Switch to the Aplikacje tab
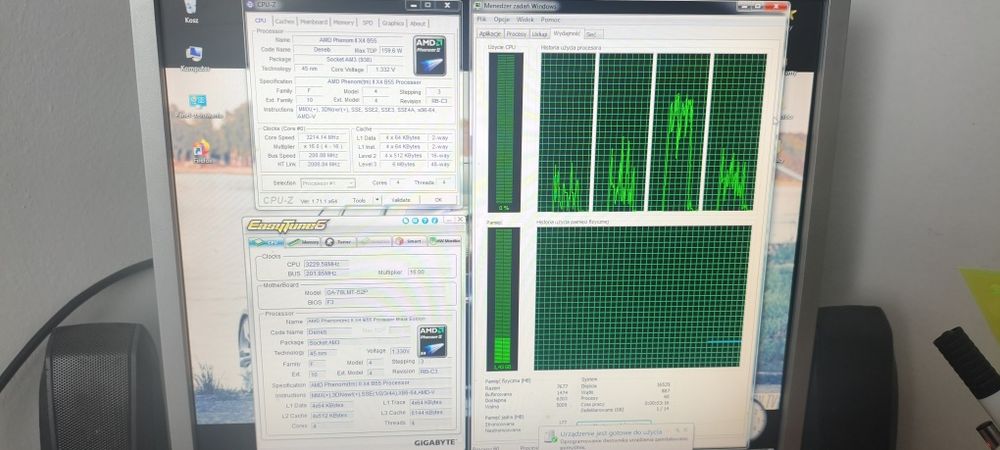The image size is (1000, 450). pos(490,34)
